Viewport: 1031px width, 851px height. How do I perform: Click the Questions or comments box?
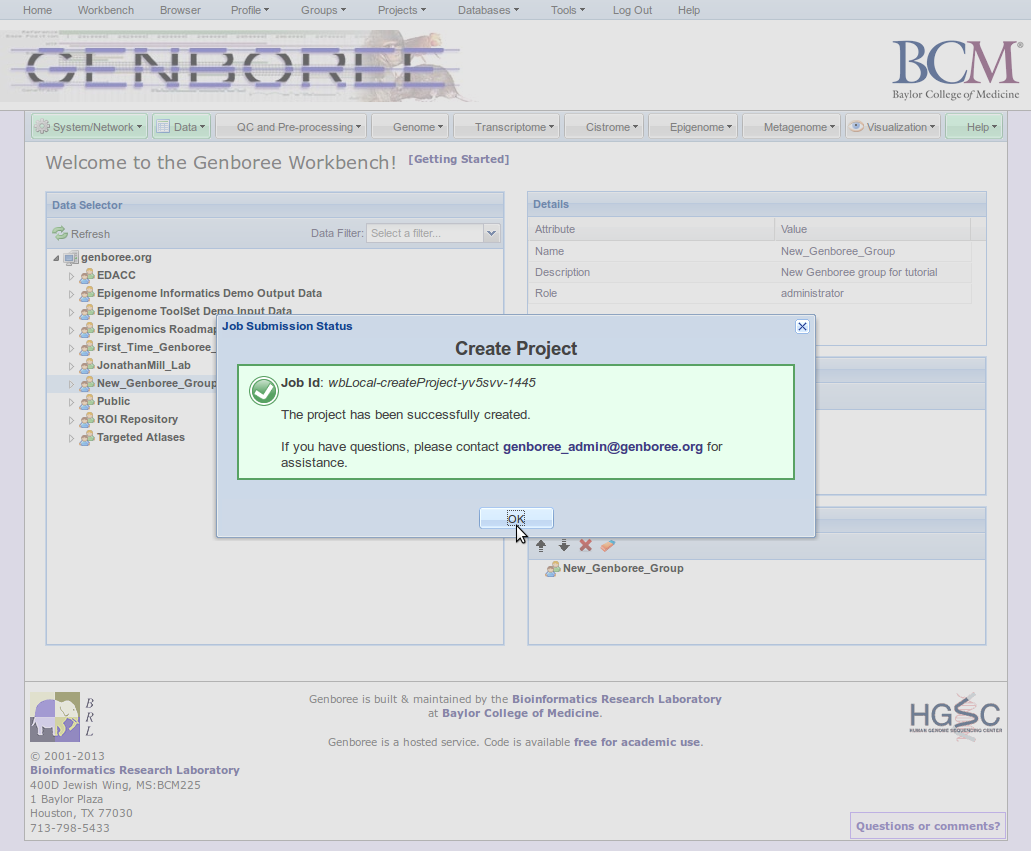(x=927, y=826)
